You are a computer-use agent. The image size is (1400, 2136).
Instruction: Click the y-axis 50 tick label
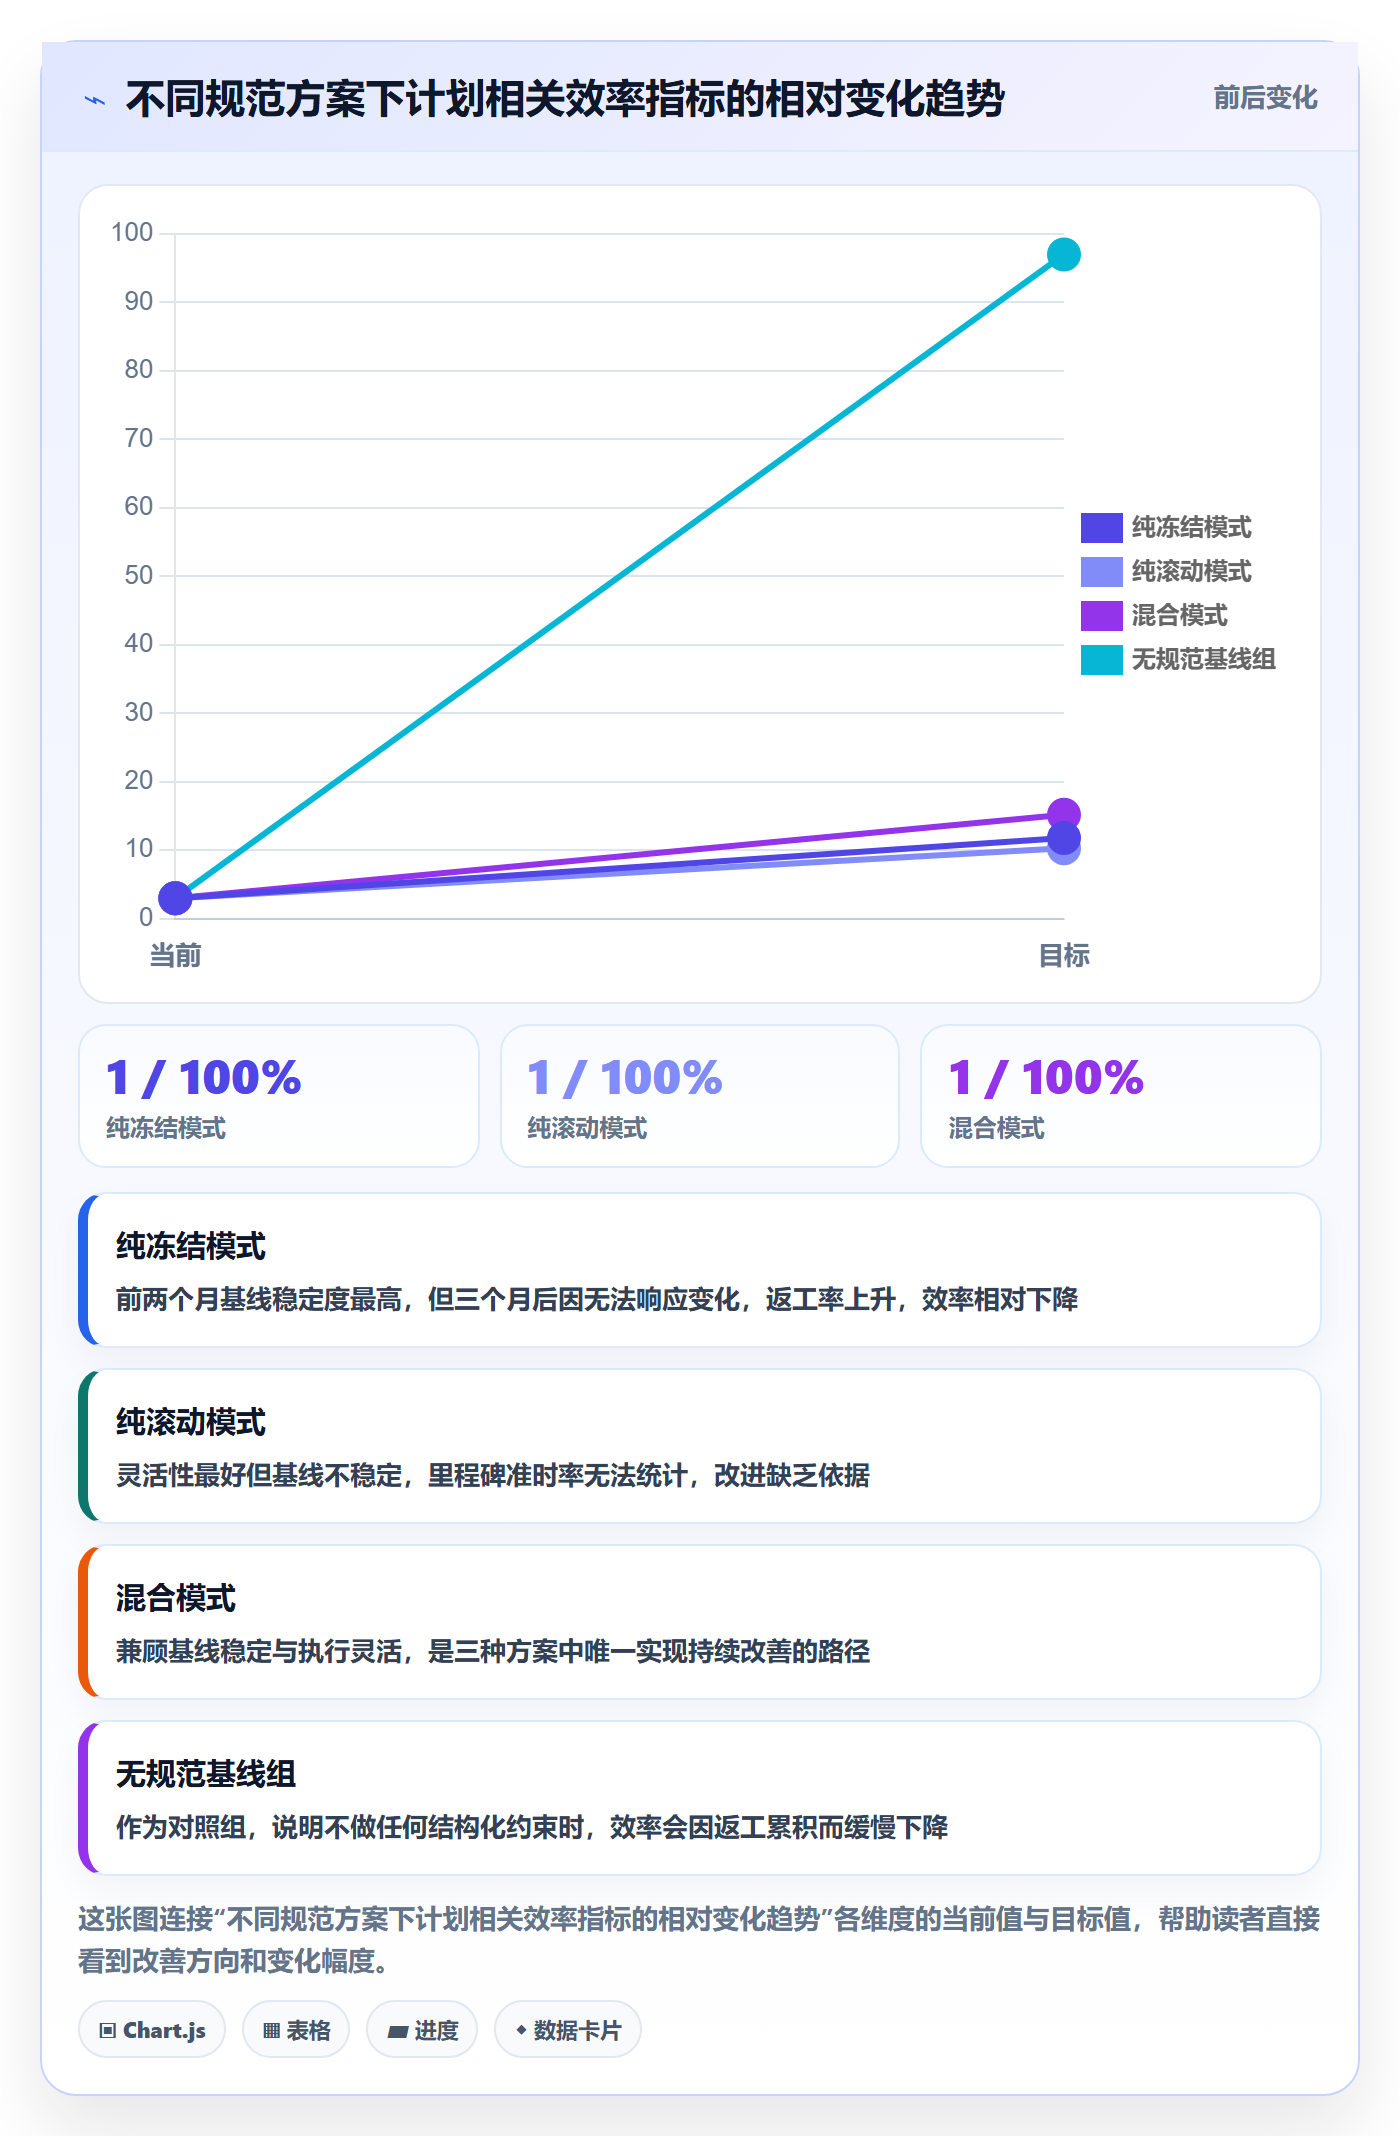coord(138,576)
